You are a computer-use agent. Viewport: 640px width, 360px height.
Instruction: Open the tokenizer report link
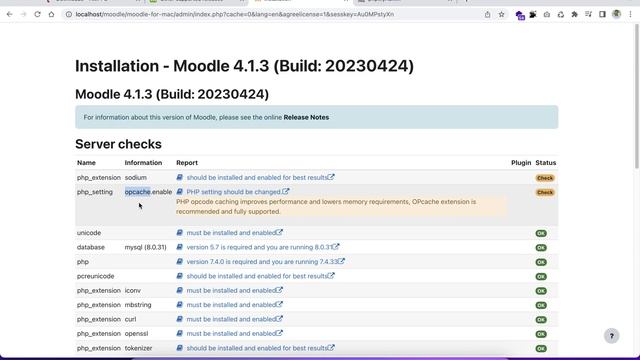coord(260,348)
